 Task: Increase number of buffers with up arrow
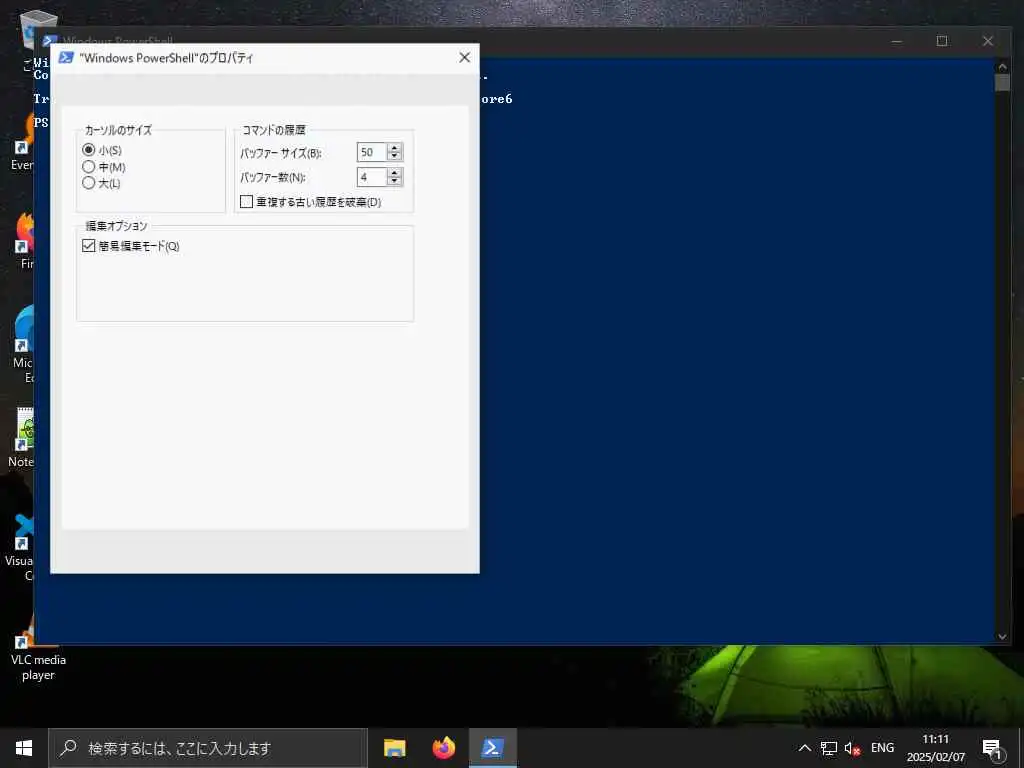point(394,172)
